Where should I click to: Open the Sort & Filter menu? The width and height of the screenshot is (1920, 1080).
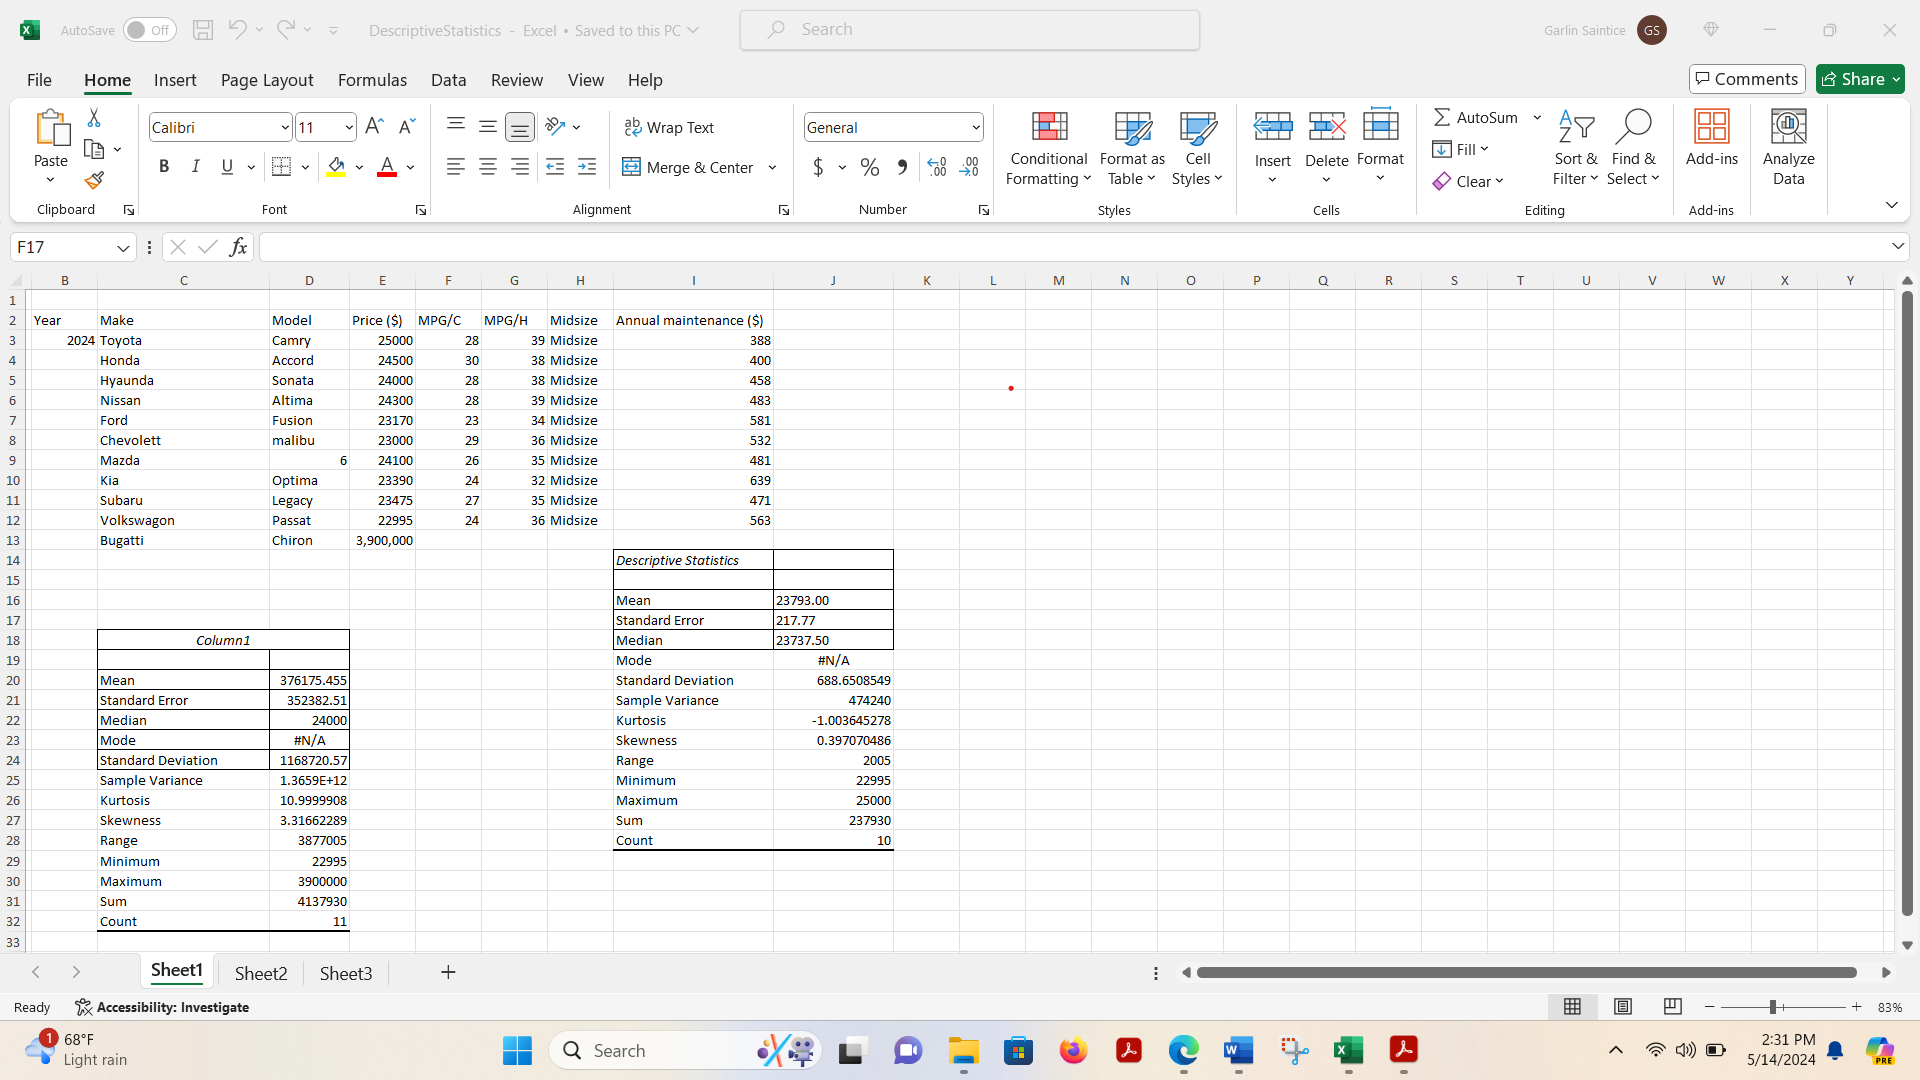click(x=1576, y=148)
